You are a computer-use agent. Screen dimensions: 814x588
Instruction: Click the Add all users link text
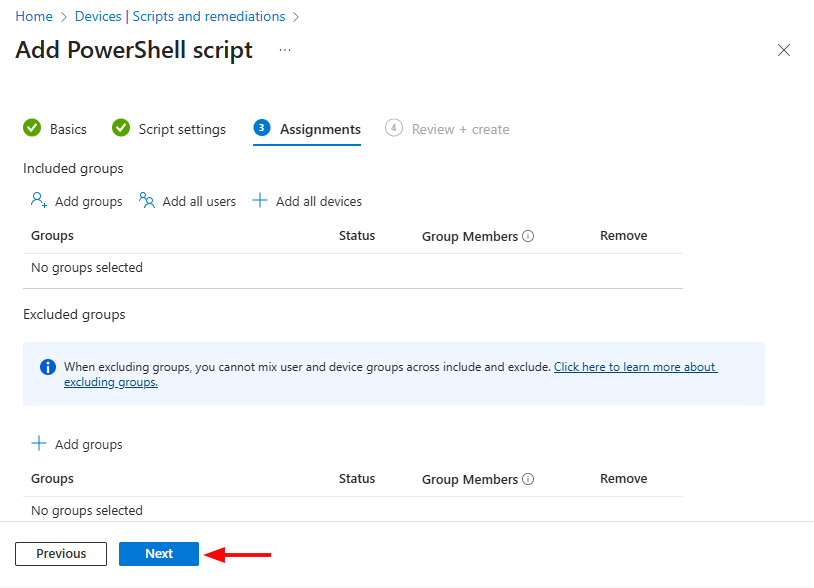199,201
